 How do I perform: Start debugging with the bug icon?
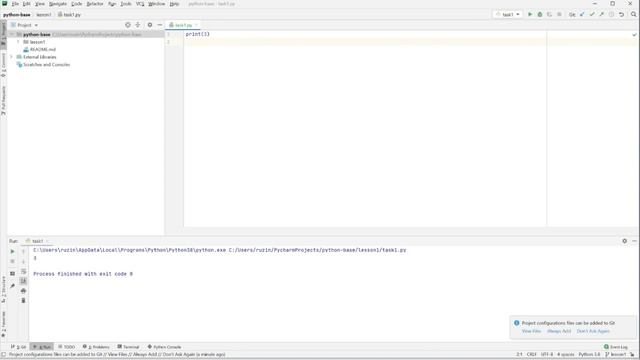[540, 14]
